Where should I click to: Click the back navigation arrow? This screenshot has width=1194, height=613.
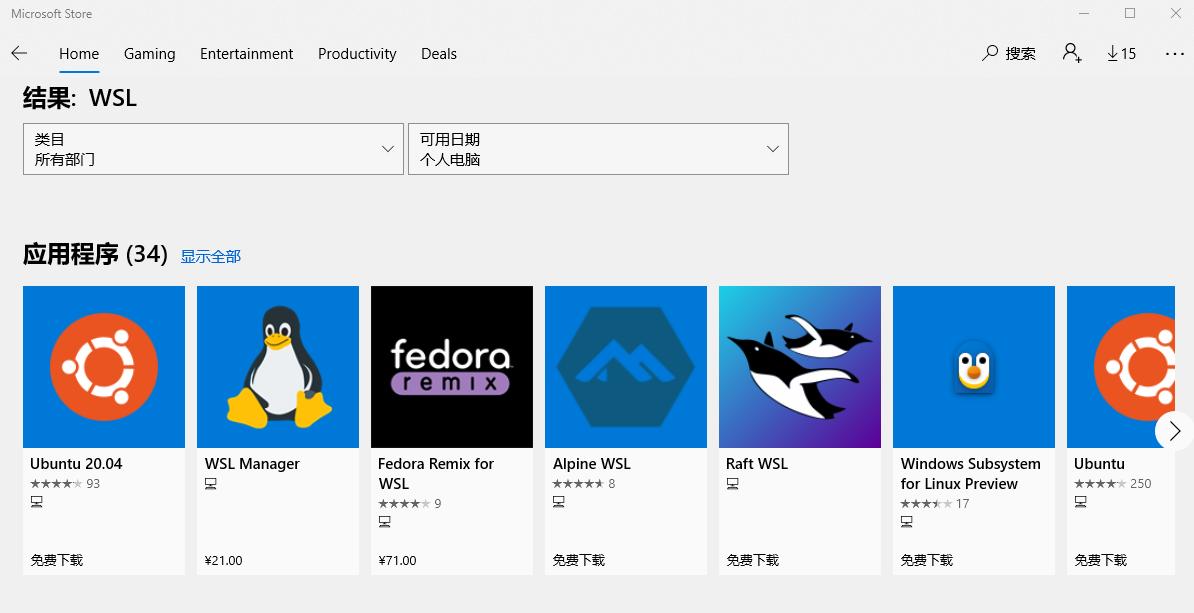19,53
